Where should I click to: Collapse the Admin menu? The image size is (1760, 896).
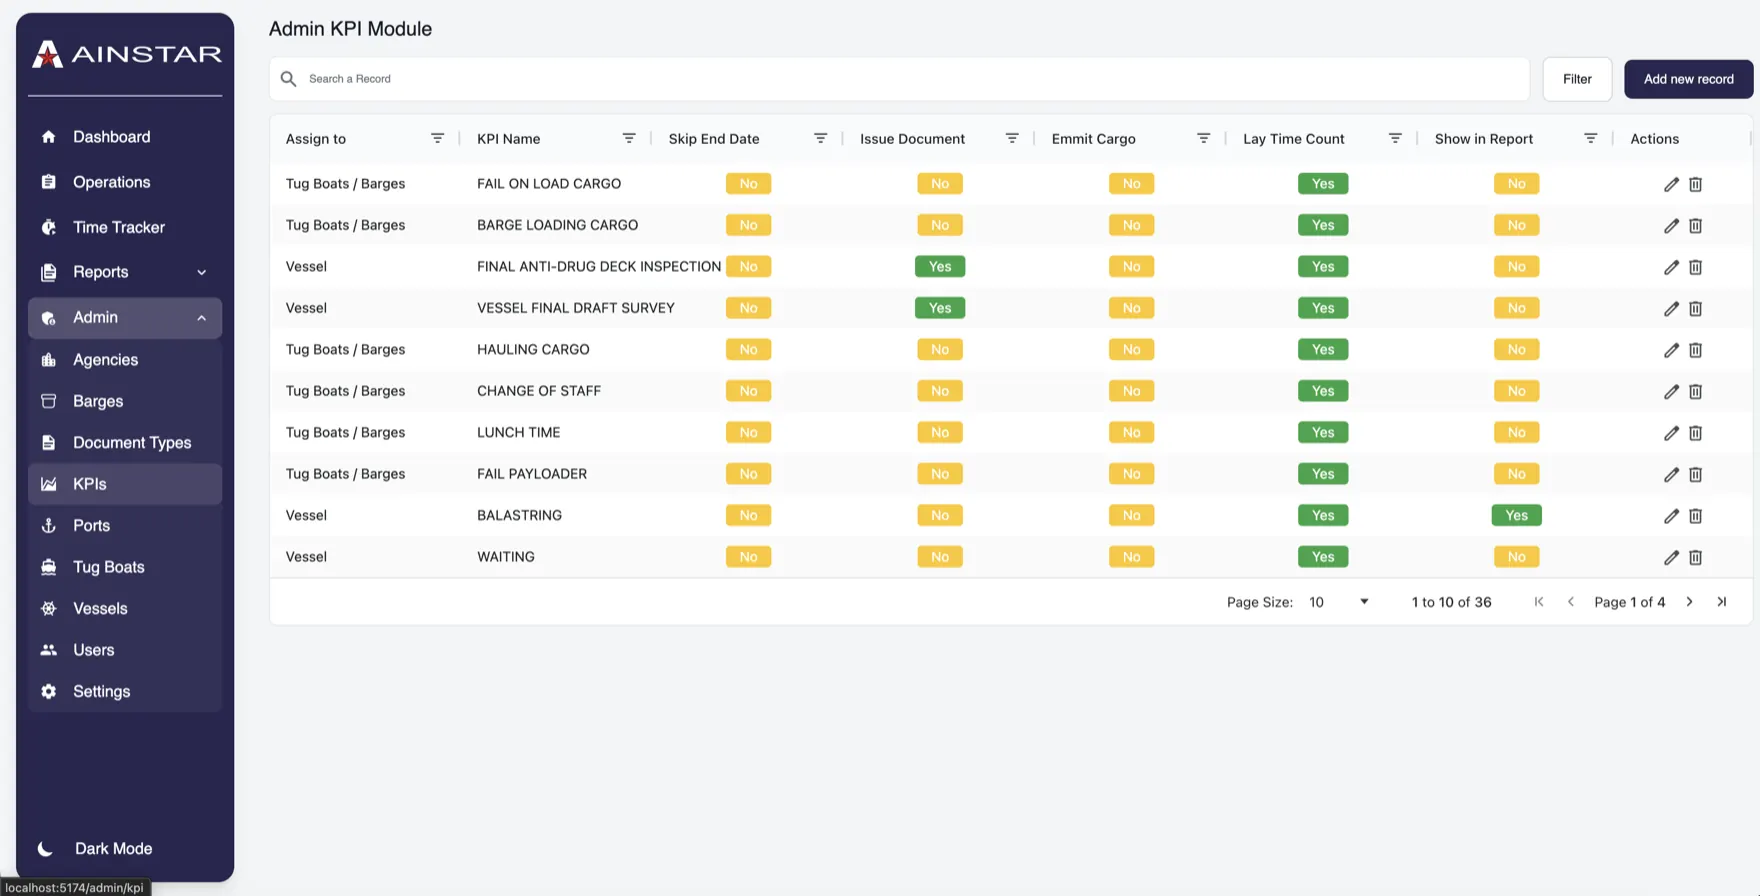pos(125,318)
